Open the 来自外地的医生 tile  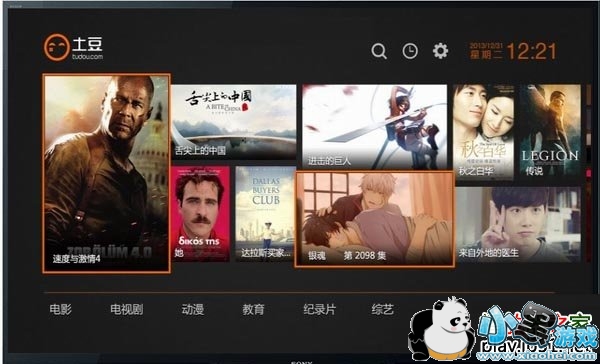[518, 225]
